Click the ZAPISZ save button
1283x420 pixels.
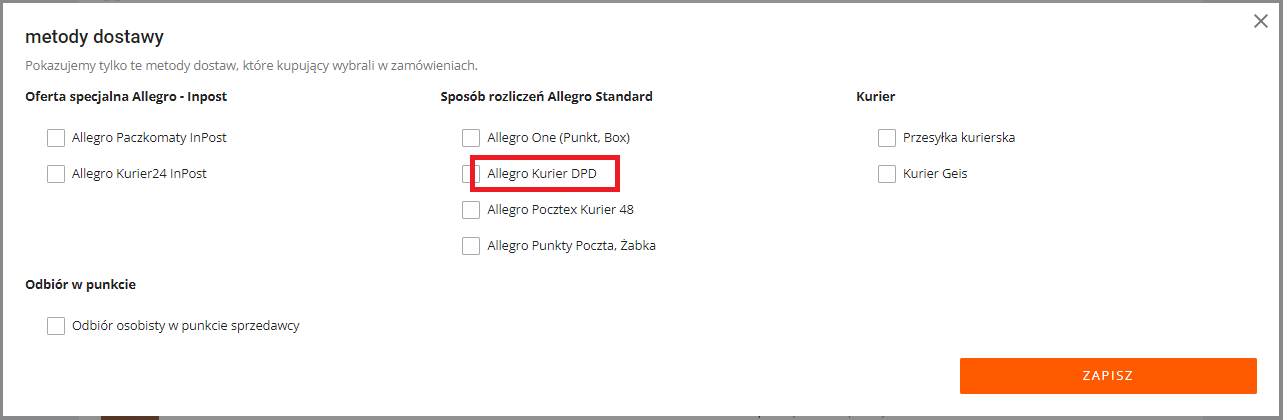click(x=1107, y=376)
